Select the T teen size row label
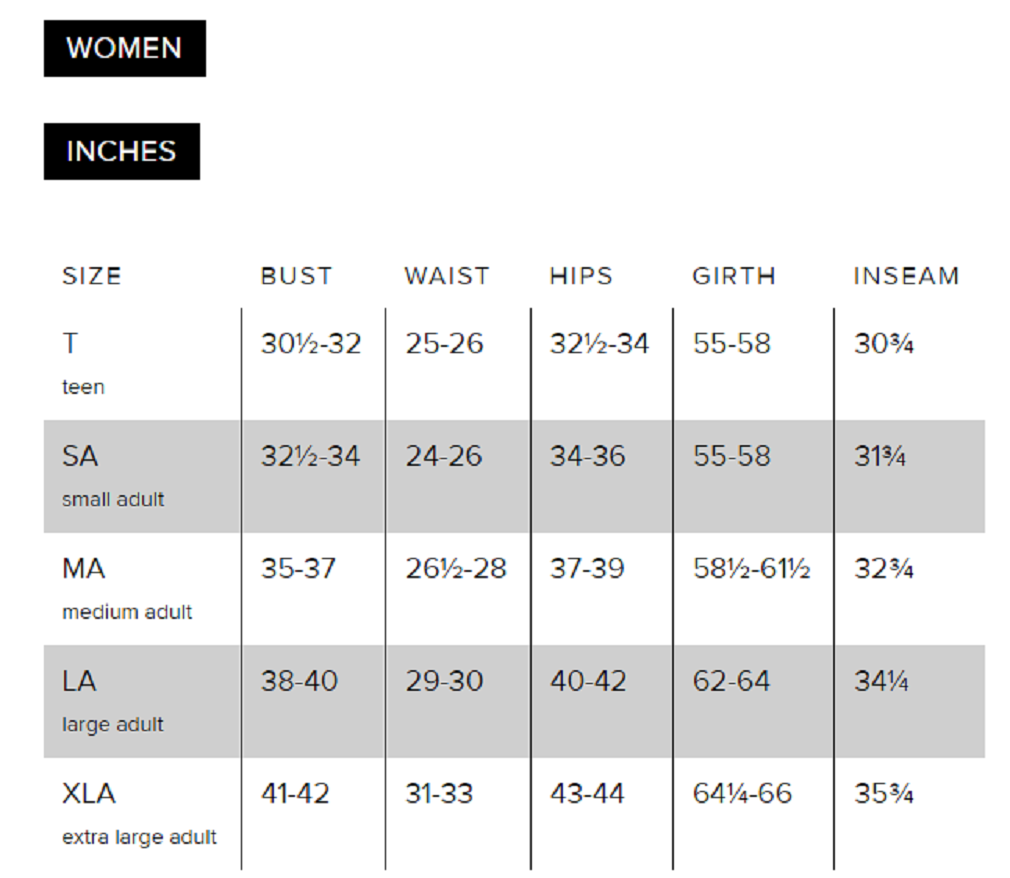Screen dimensions: 1010x878 pyautogui.click(x=83, y=362)
